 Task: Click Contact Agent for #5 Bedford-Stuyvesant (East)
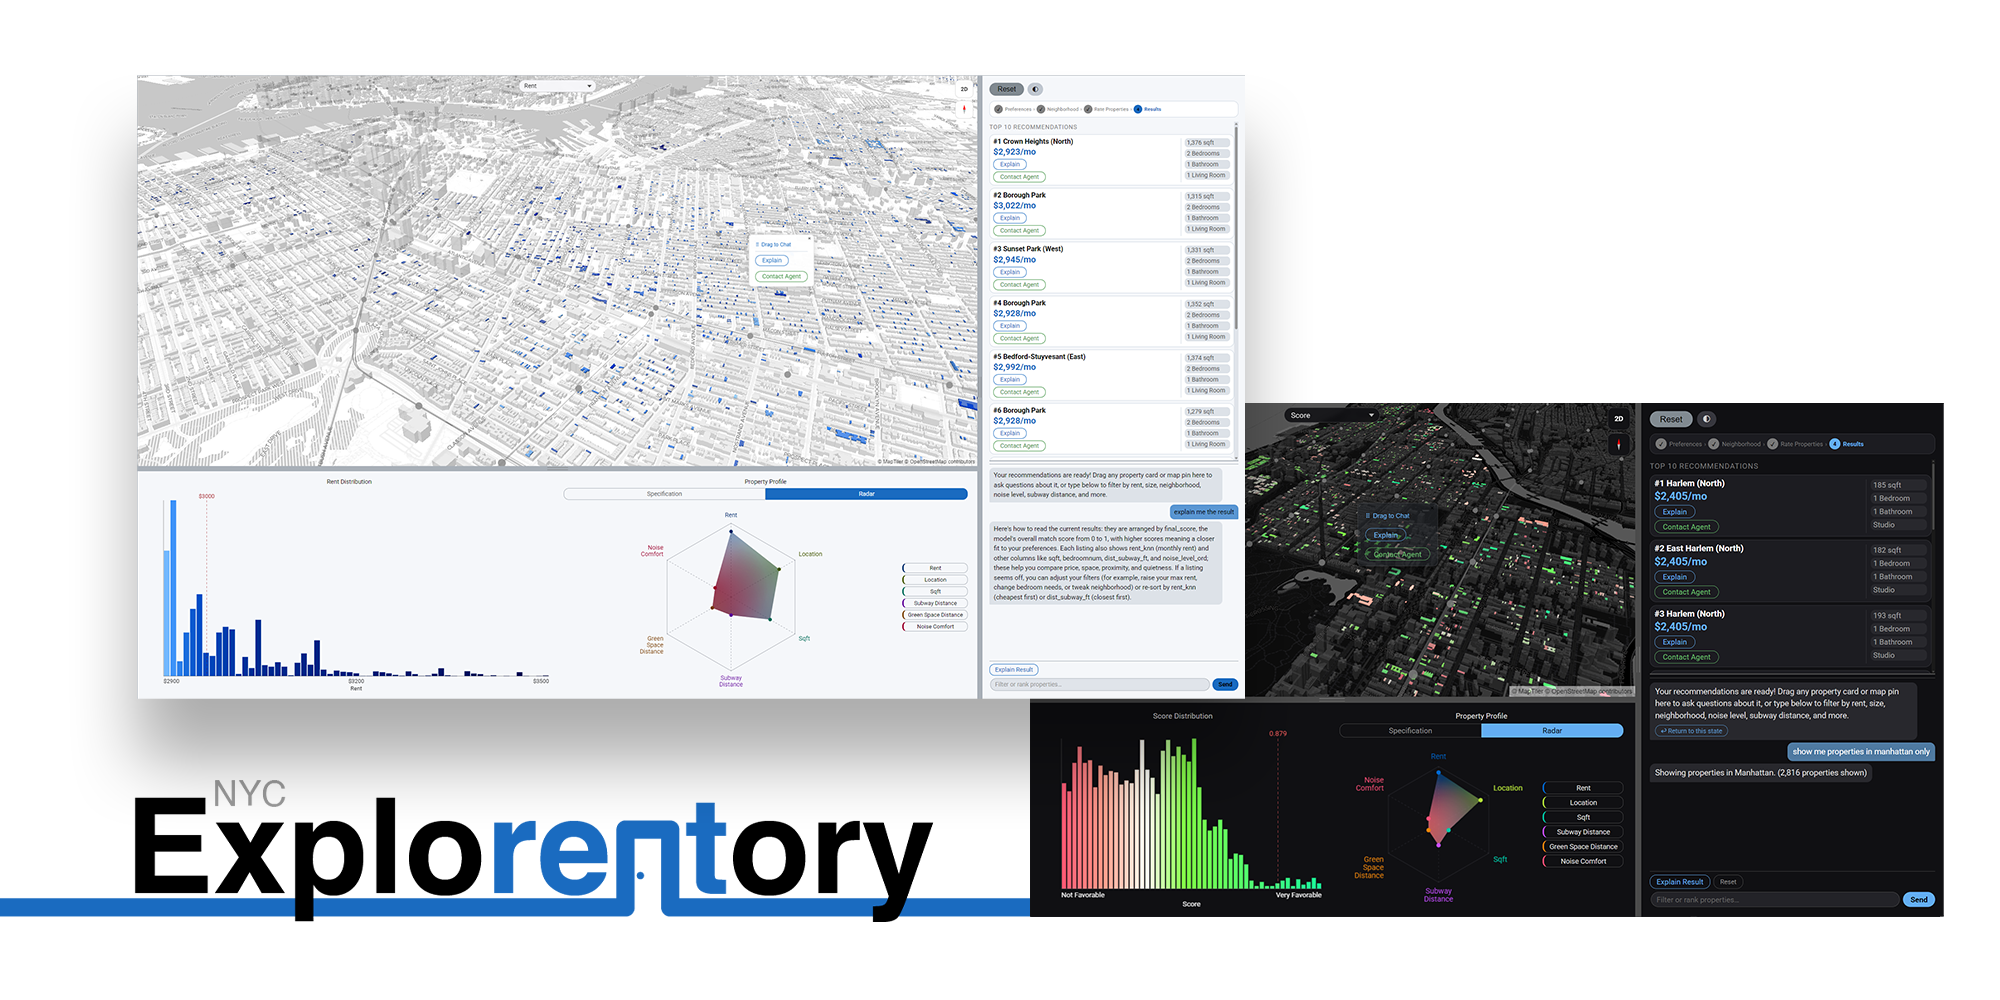coord(1019,392)
